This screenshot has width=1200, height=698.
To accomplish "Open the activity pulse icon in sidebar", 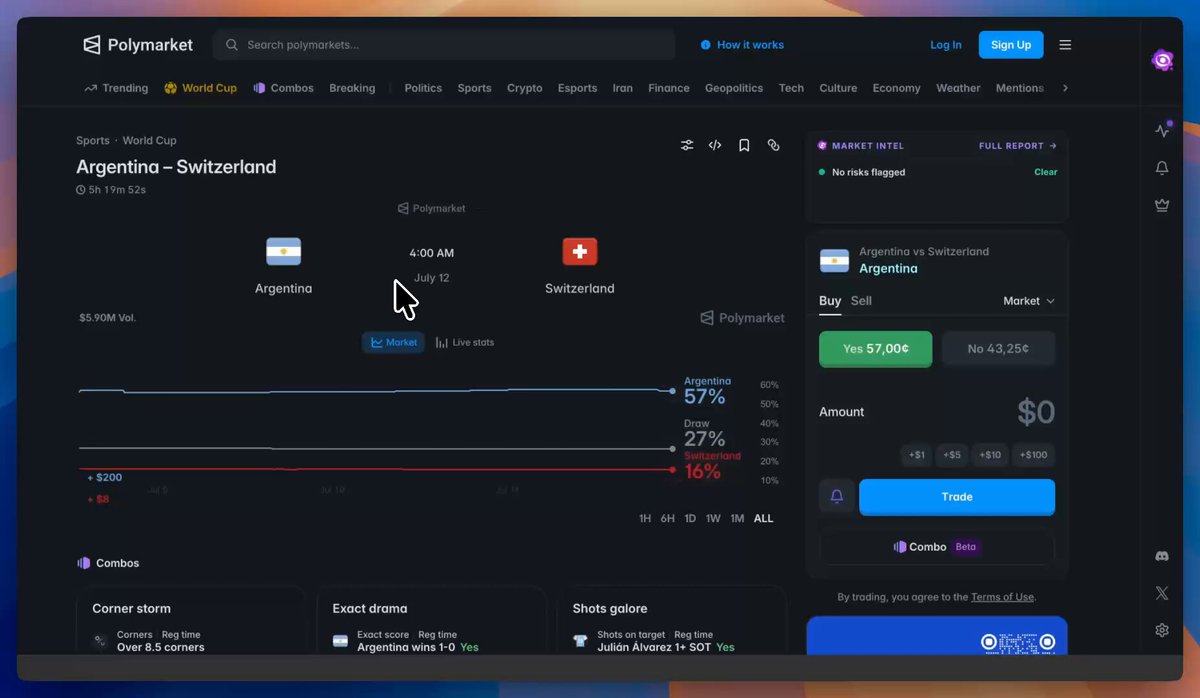I will click(1162, 130).
